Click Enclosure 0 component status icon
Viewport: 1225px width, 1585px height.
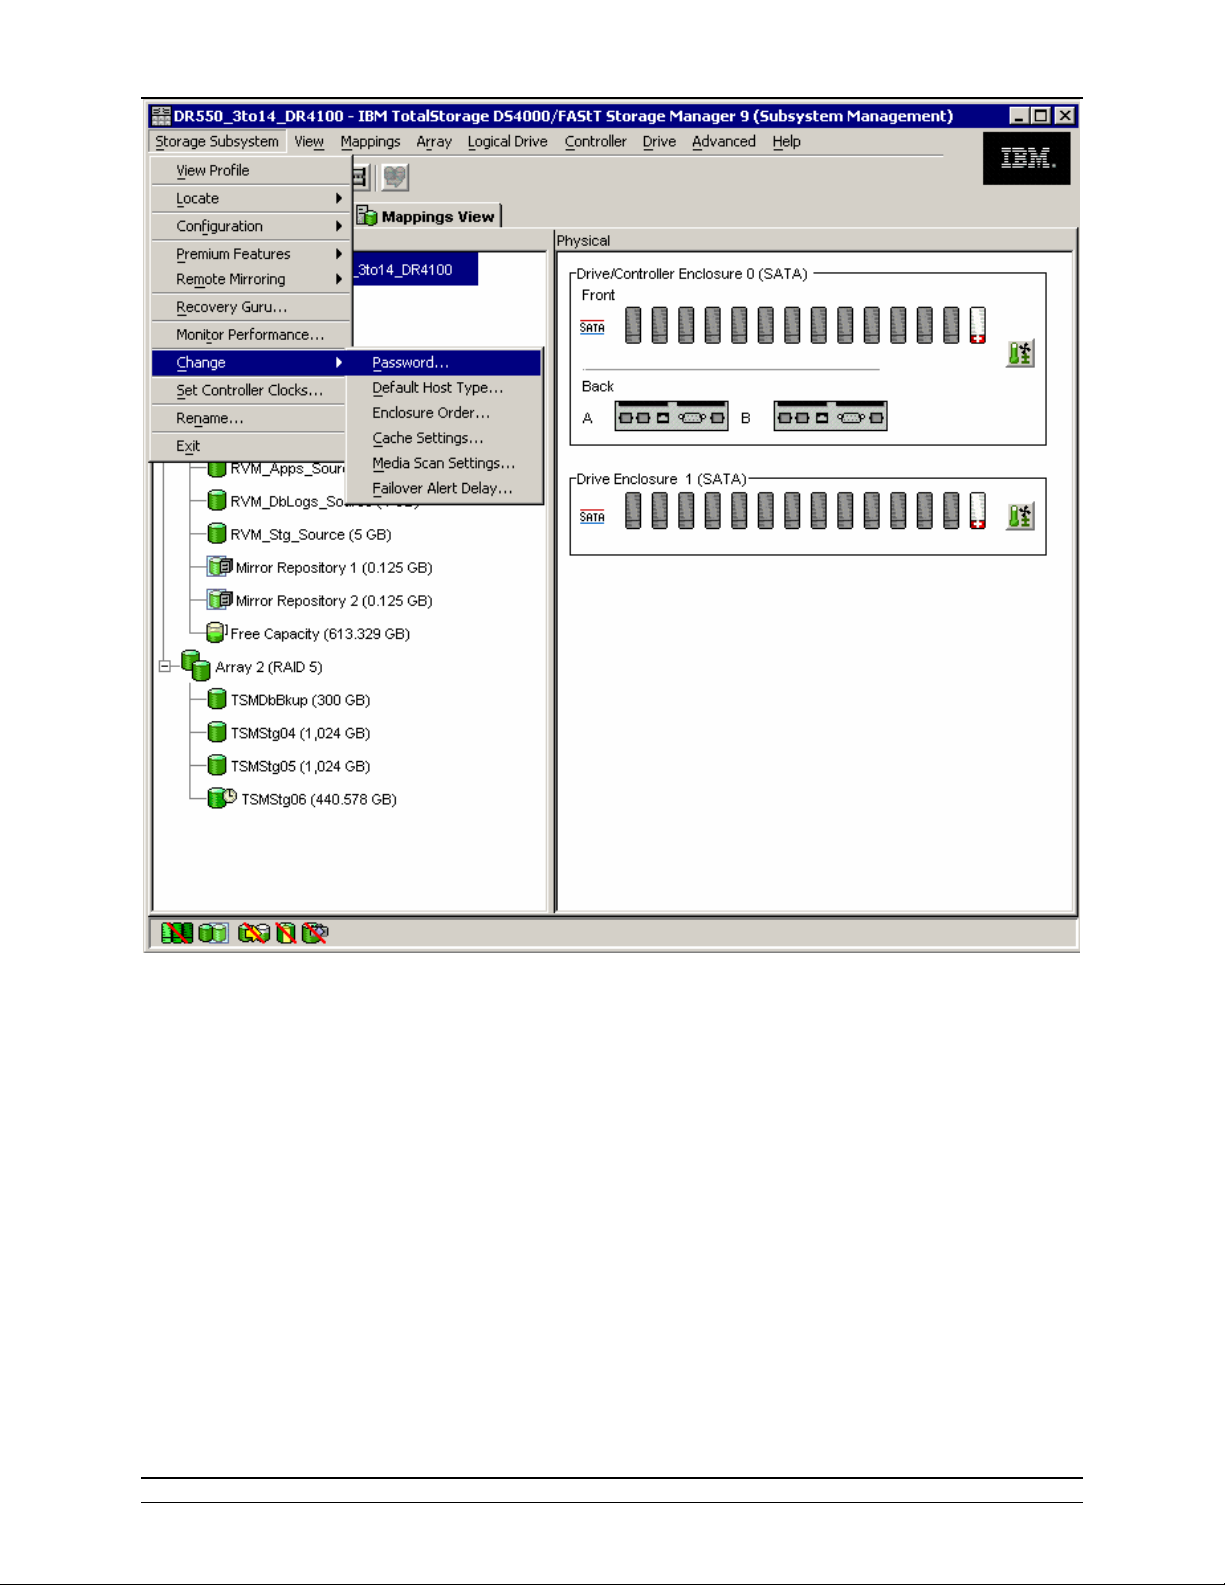coord(1020,354)
